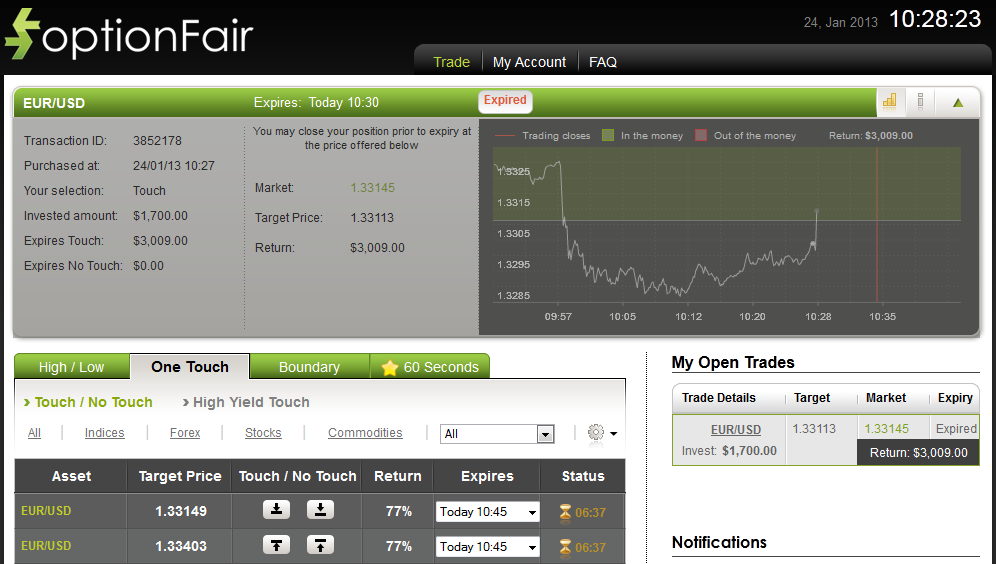Collapse the EUR/USD position panel

[x=958, y=101]
